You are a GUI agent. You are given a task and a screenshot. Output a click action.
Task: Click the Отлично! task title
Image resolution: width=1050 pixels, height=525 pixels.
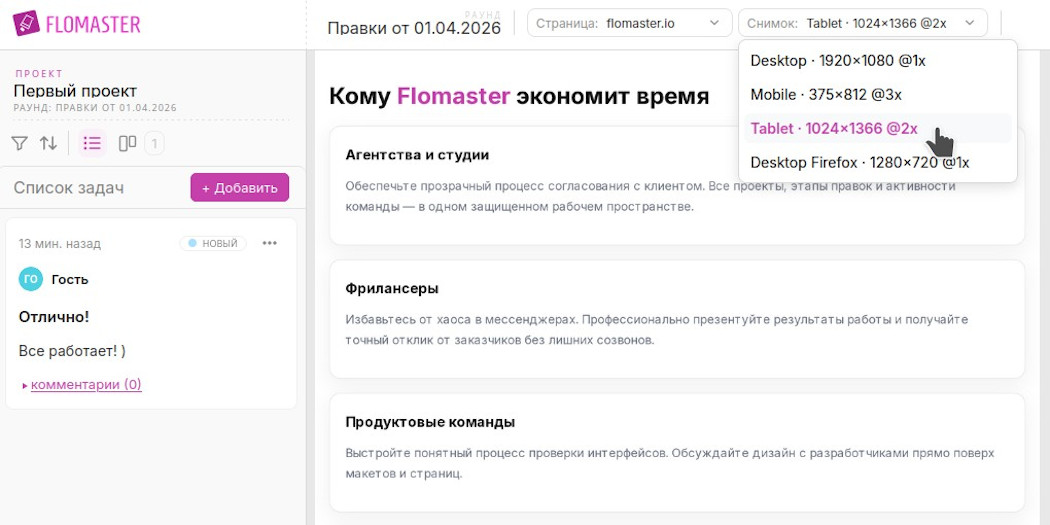click(54, 317)
